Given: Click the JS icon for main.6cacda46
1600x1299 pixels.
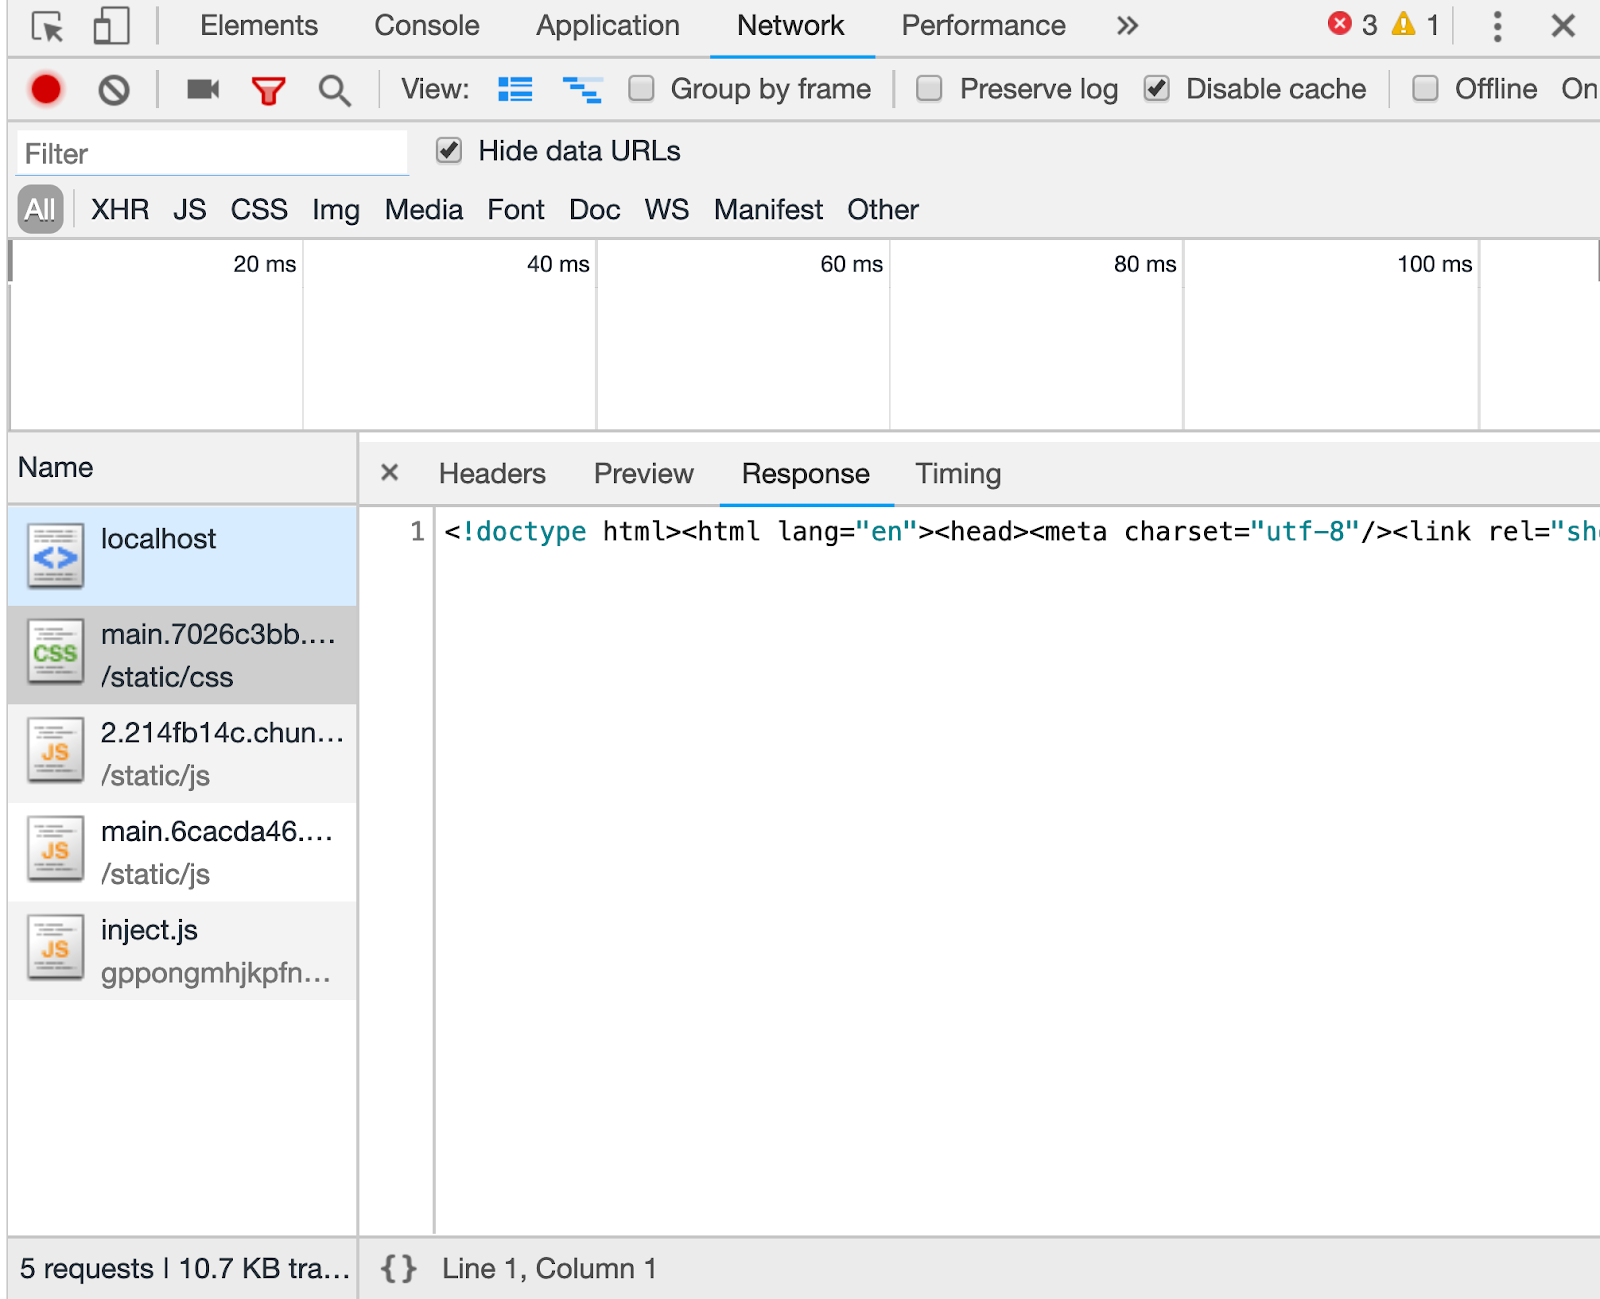Looking at the screenshot, I should pyautogui.click(x=55, y=850).
